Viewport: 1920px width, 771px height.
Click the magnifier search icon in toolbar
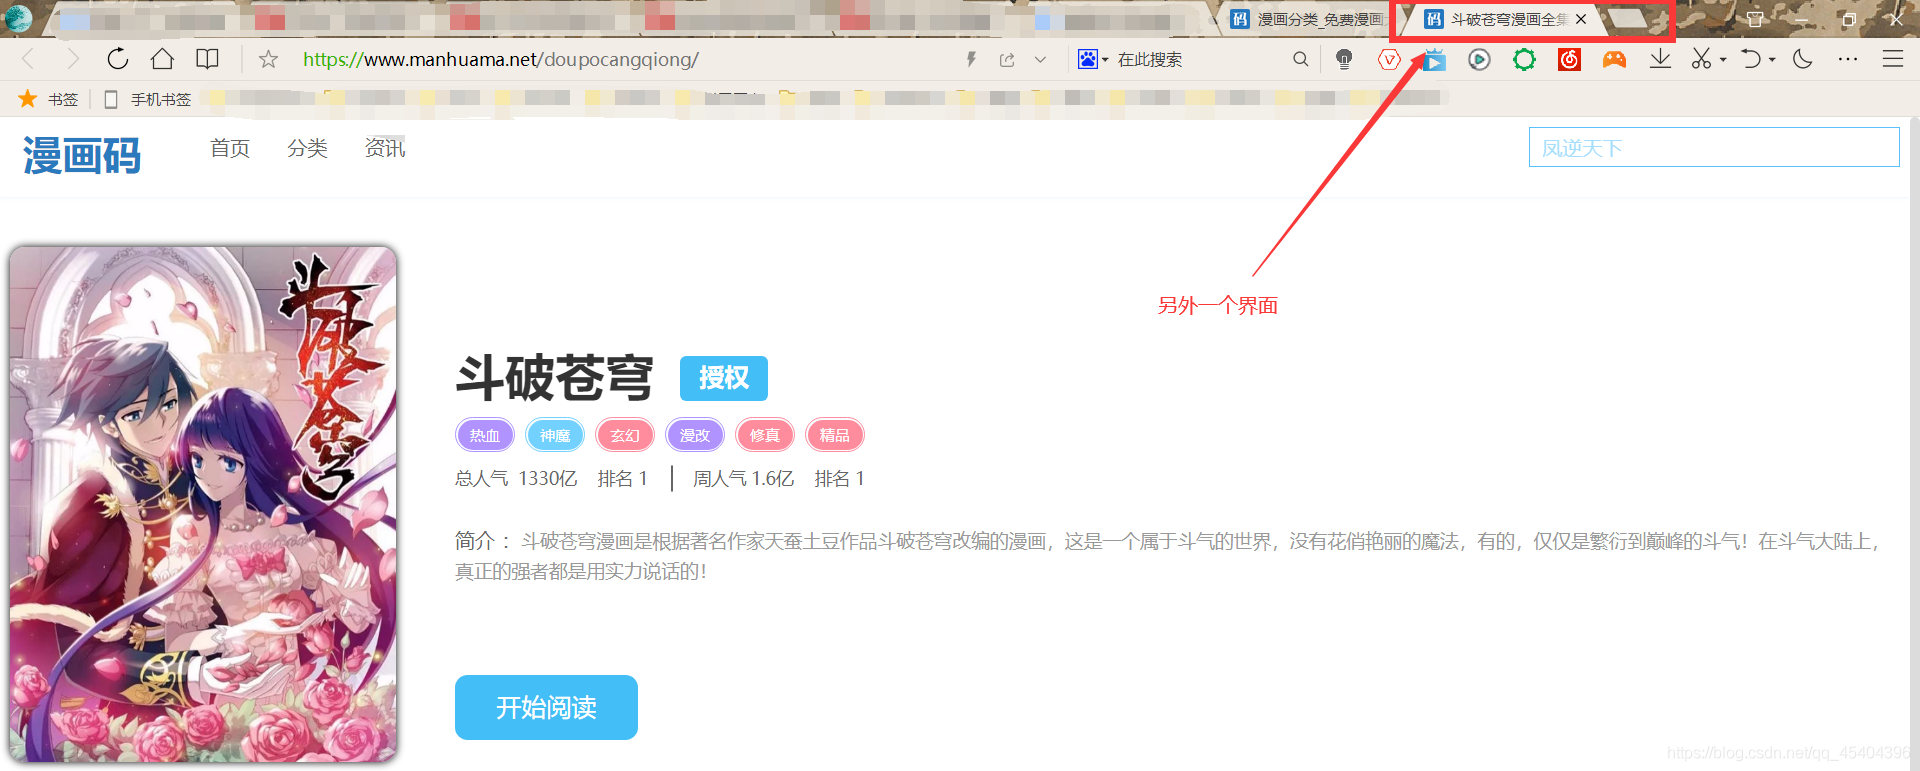pyautogui.click(x=1300, y=60)
